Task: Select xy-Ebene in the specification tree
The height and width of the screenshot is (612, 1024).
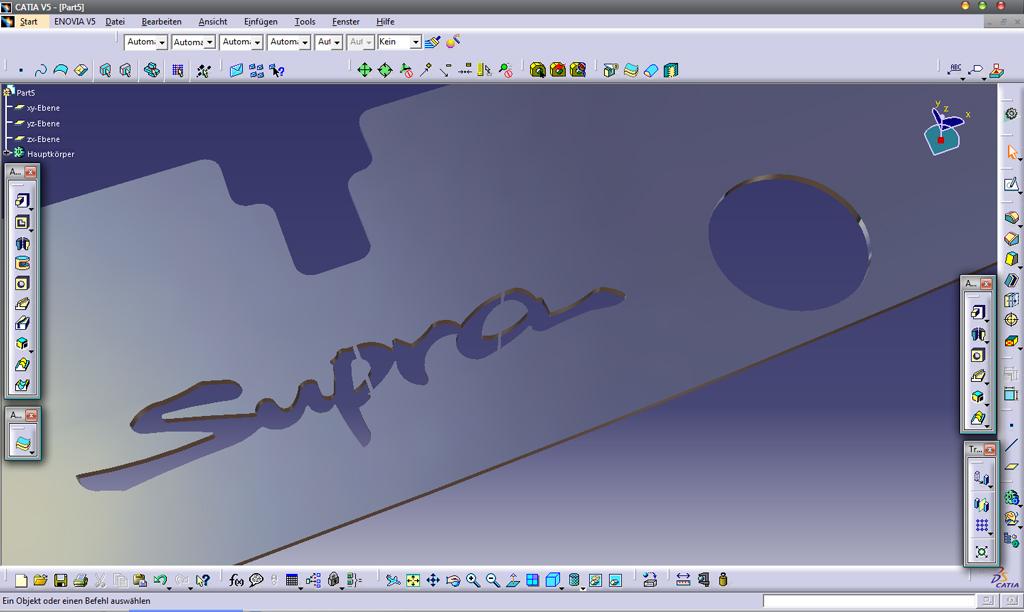Action: [43, 108]
